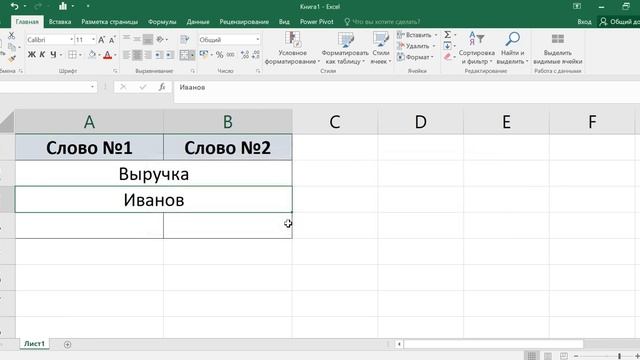Image resolution: width=640 pixels, height=360 pixels.
Task: Apply Percent style with % icon
Action: pos(220,55)
